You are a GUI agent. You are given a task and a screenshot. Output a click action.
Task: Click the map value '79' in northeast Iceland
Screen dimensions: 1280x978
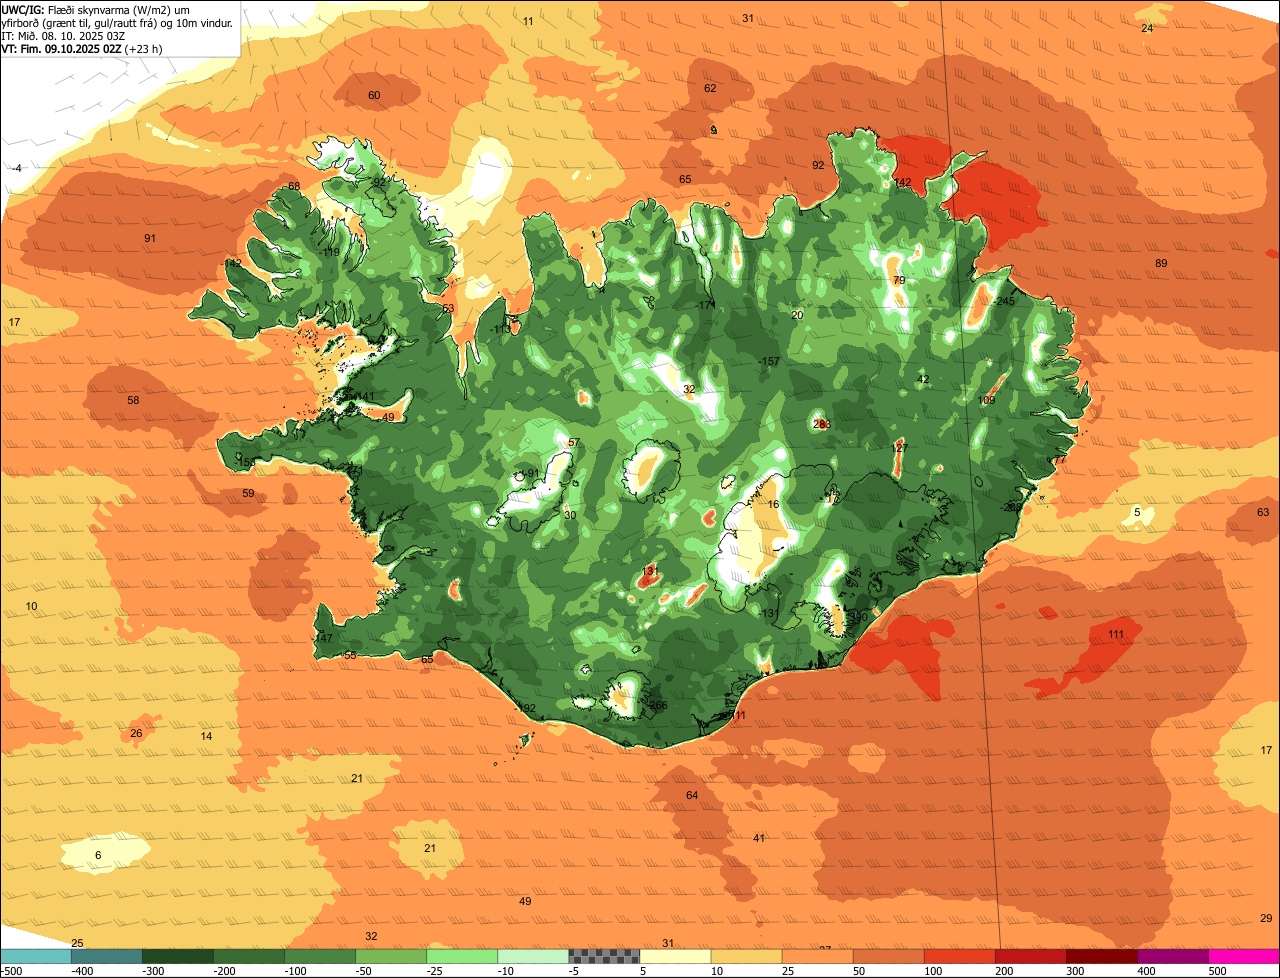[898, 280]
